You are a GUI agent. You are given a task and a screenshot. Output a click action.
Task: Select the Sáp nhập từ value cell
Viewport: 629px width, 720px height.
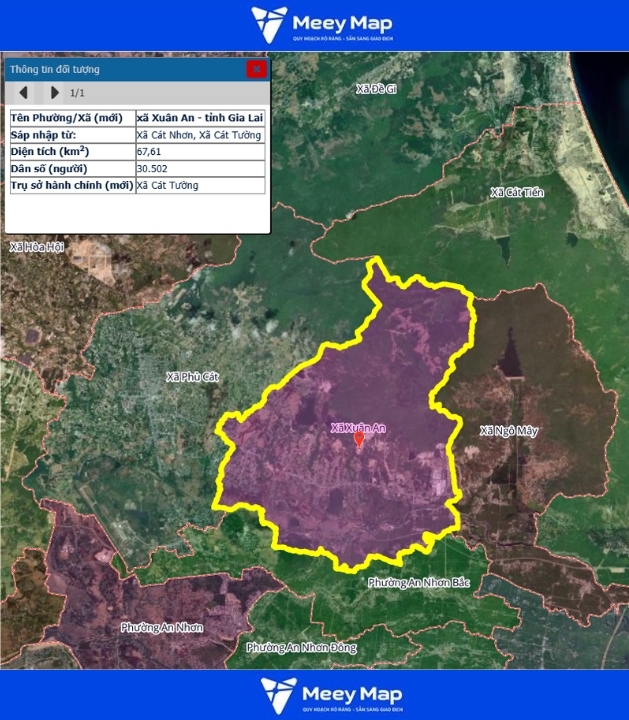200,135
